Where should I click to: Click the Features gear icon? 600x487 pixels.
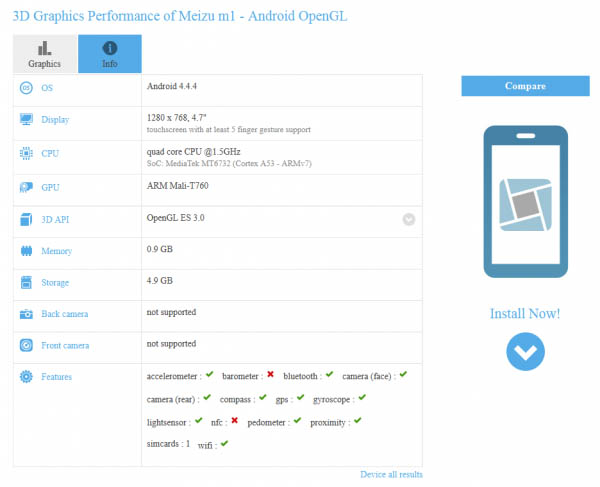click(x=26, y=377)
